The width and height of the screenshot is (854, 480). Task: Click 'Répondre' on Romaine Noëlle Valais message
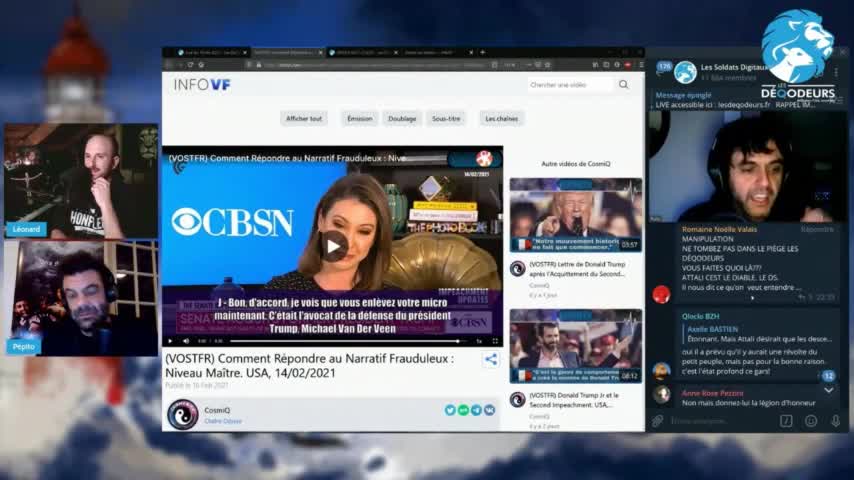pos(817,229)
